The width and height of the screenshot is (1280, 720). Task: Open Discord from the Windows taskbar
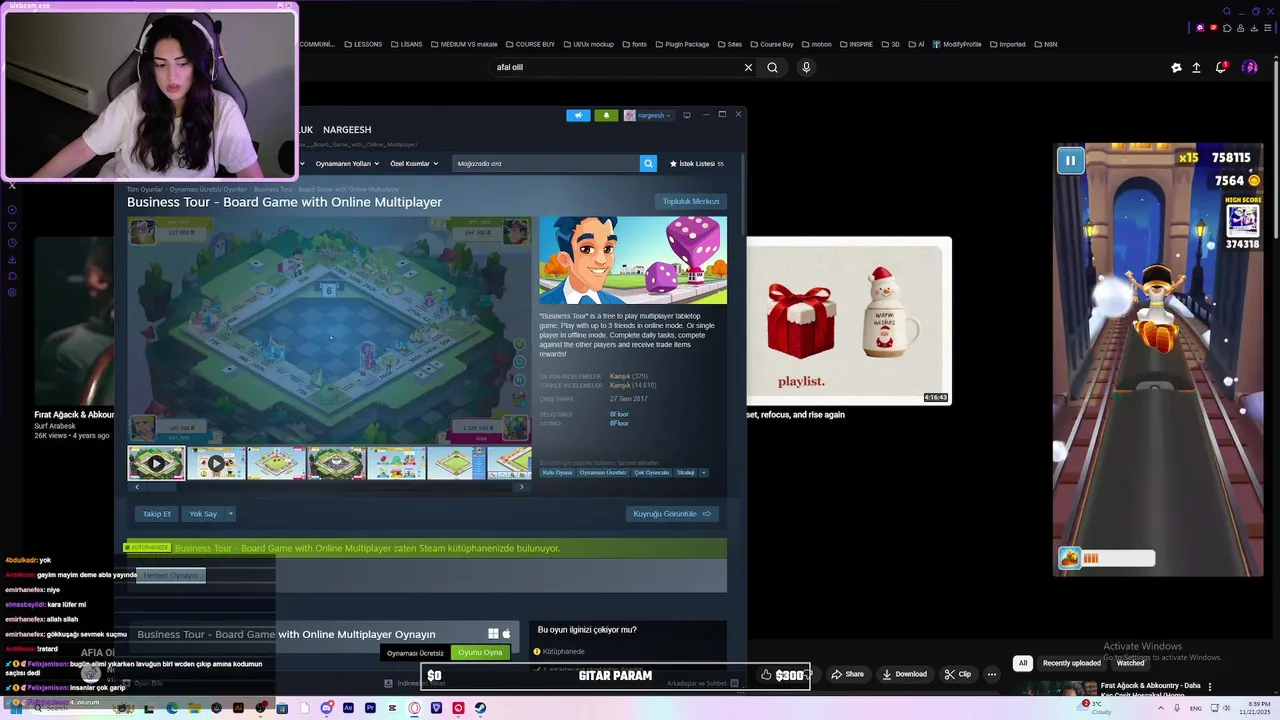click(x=326, y=708)
